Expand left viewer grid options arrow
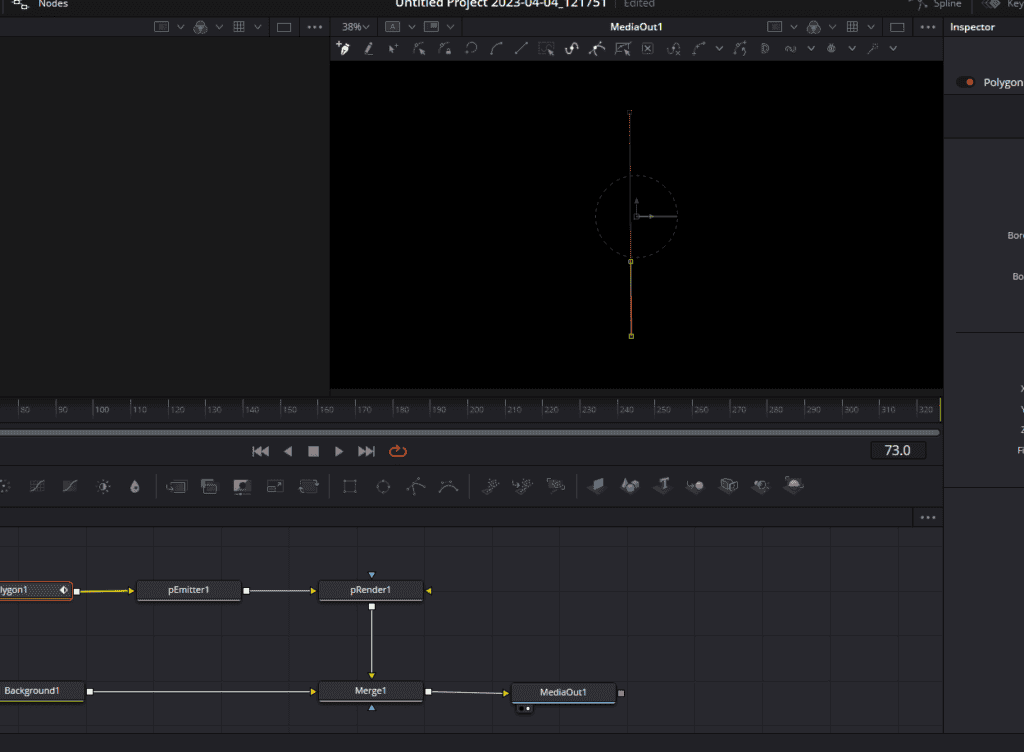This screenshot has width=1024, height=752. [x=258, y=27]
